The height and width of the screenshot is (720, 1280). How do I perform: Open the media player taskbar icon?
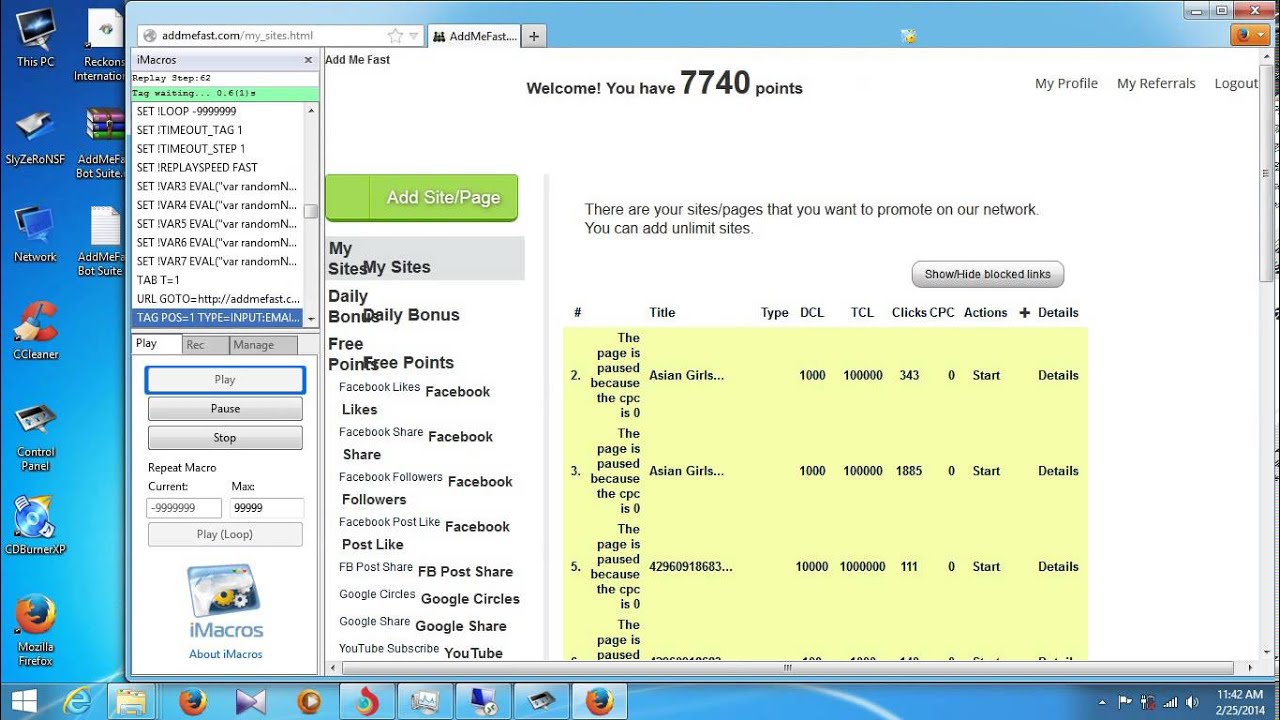point(309,702)
